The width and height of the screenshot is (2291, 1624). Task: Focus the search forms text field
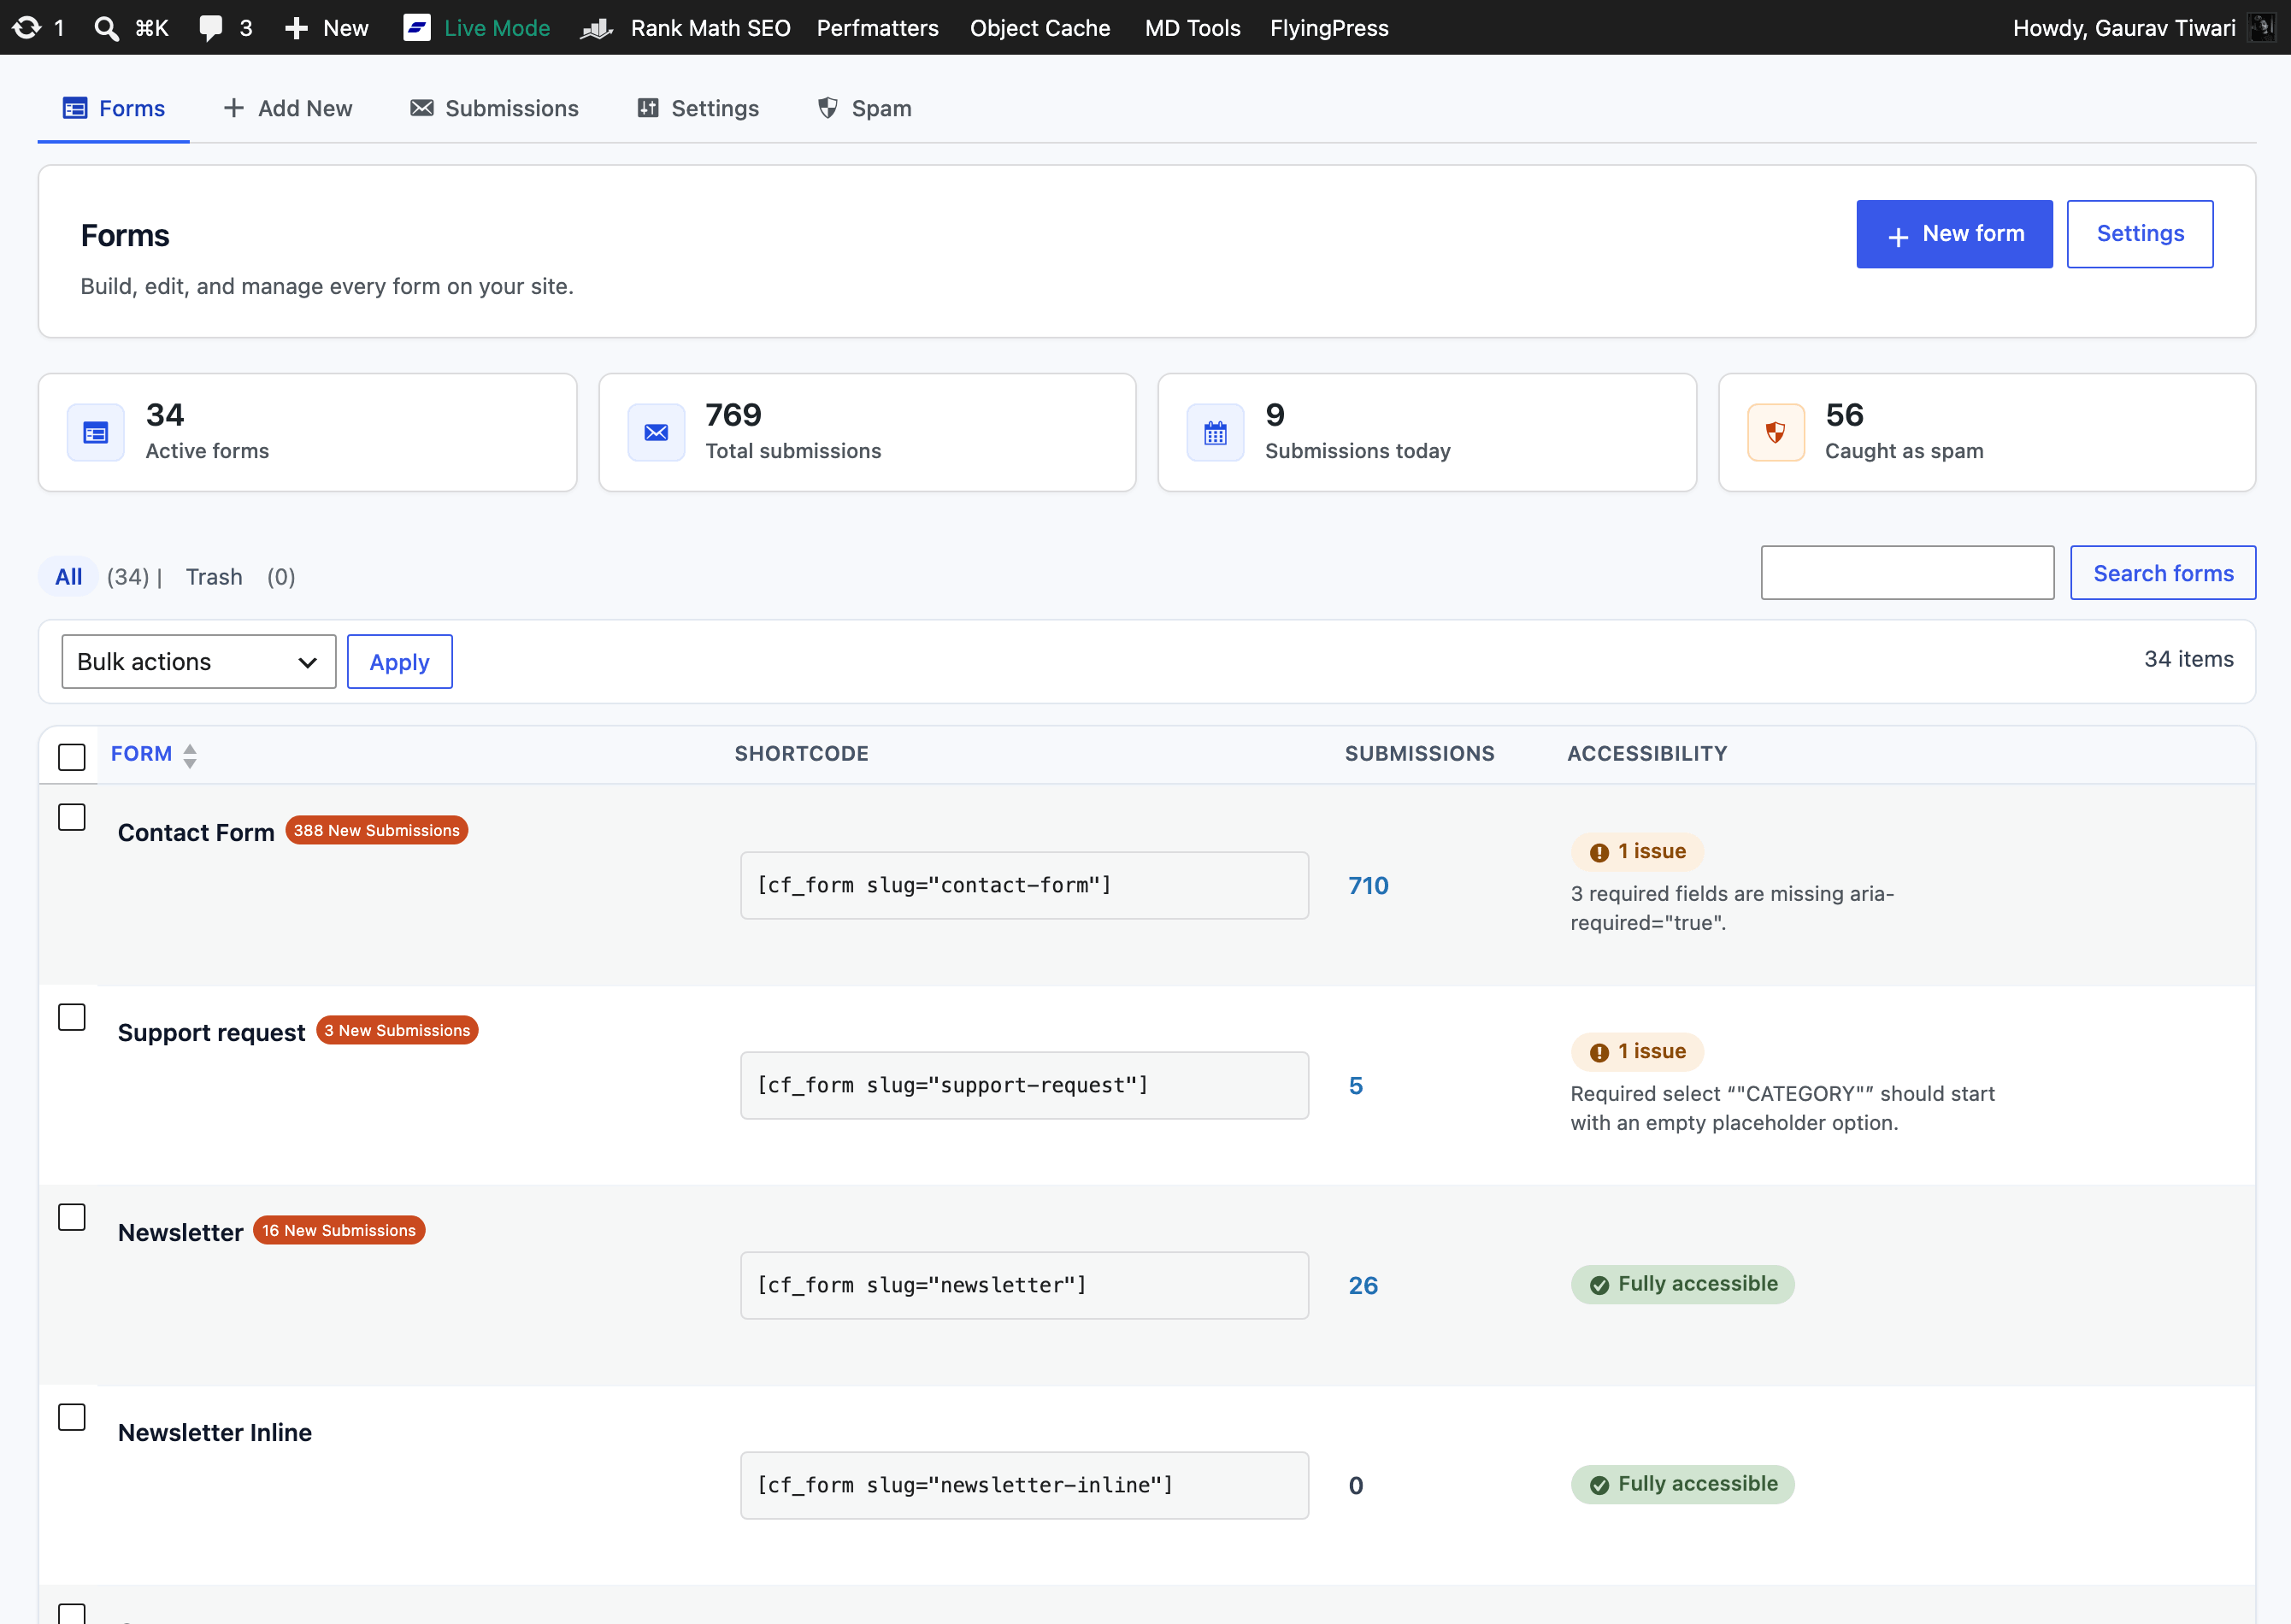tap(1907, 573)
